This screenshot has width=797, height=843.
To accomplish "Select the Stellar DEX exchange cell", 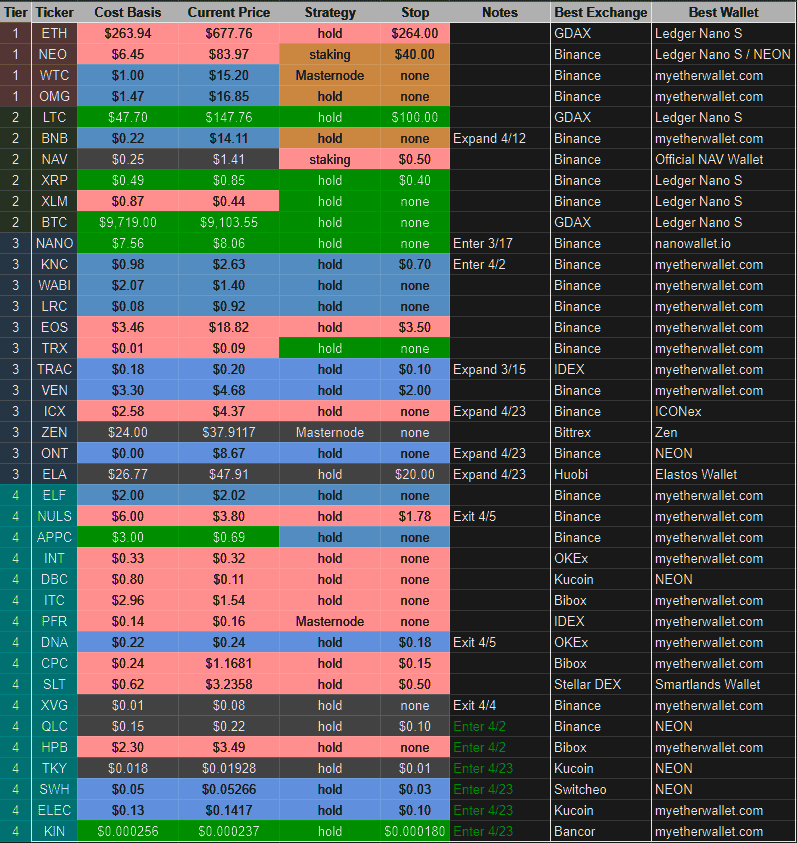I will [601, 684].
